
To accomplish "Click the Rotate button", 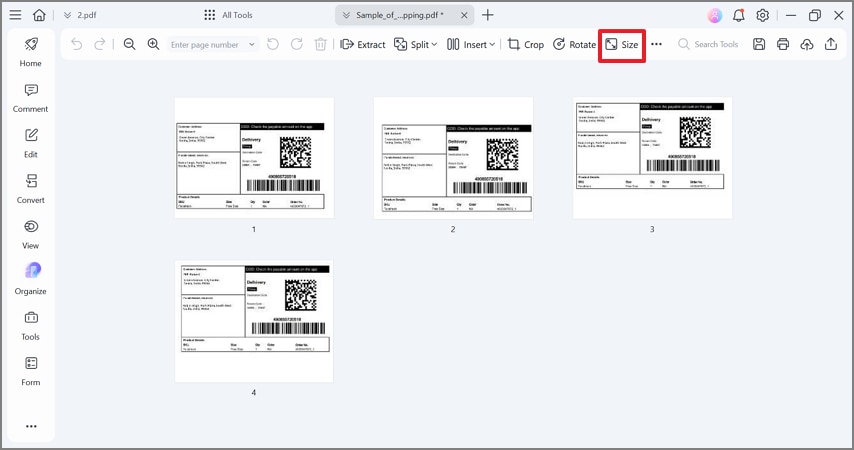I will pos(574,44).
